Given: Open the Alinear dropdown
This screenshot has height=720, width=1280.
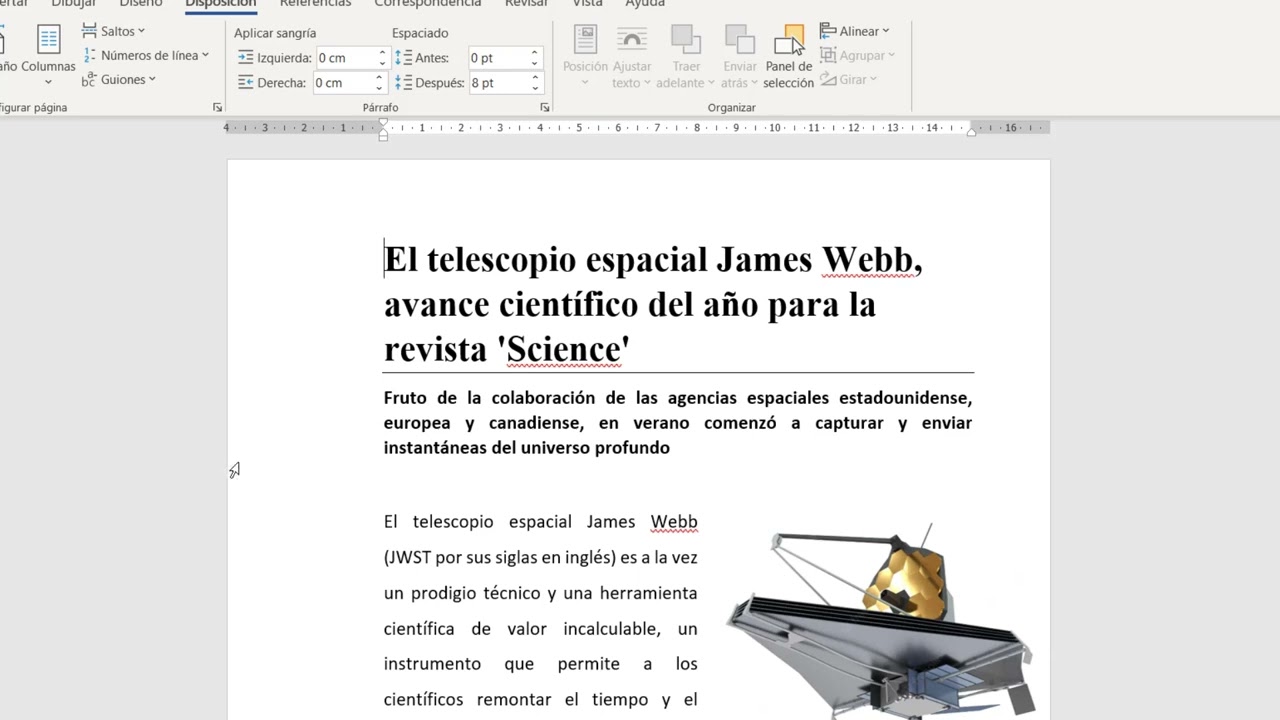Looking at the screenshot, I should [855, 31].
